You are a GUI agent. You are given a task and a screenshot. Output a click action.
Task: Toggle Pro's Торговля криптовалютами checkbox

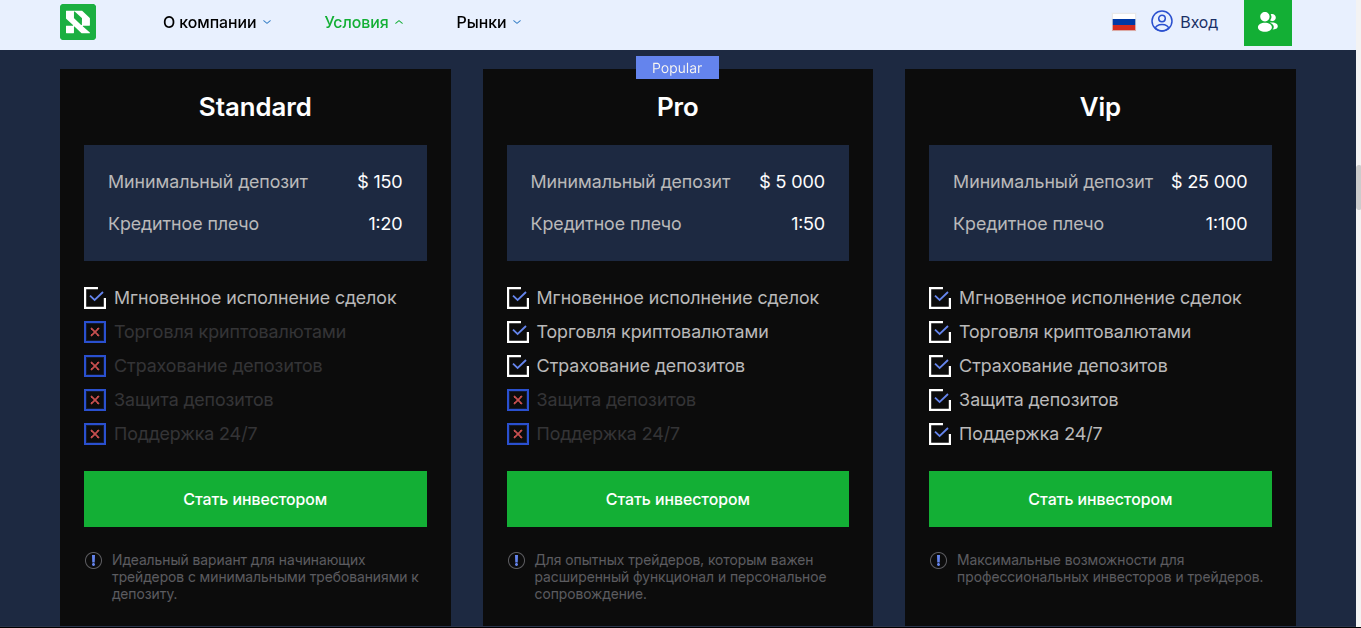(x=518, y=332)
